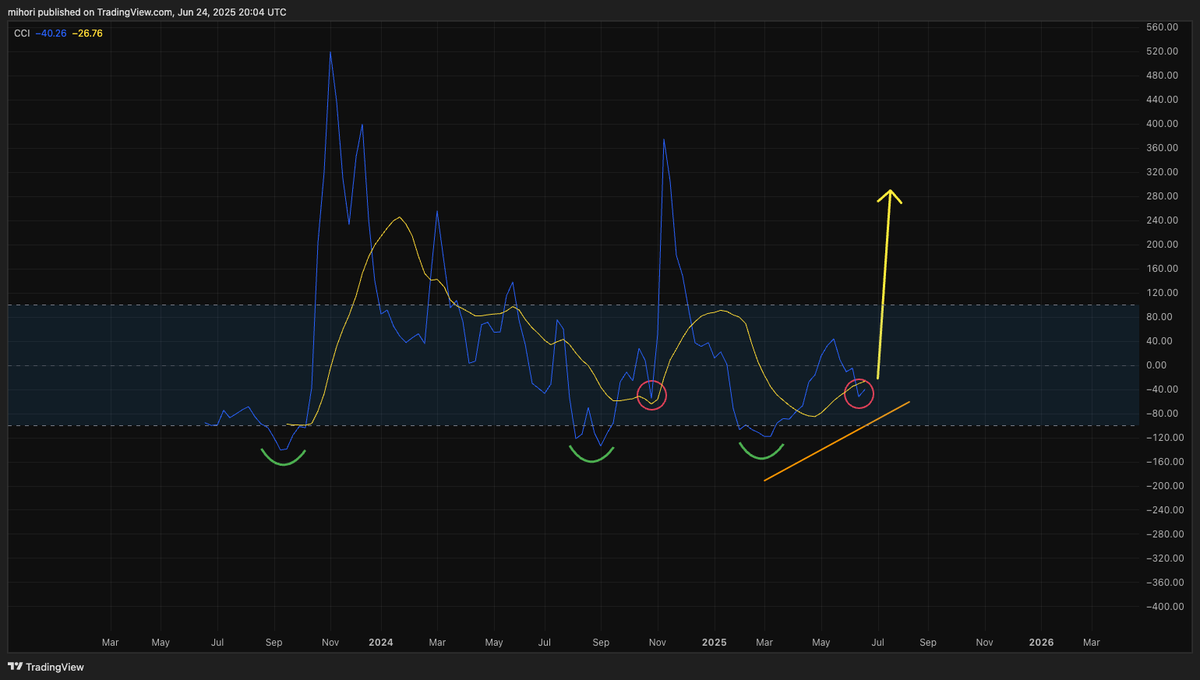Viewport: 1200px width, 680px height.
Task: Click the 2025 label on the time axis
Action: [714, 642]
